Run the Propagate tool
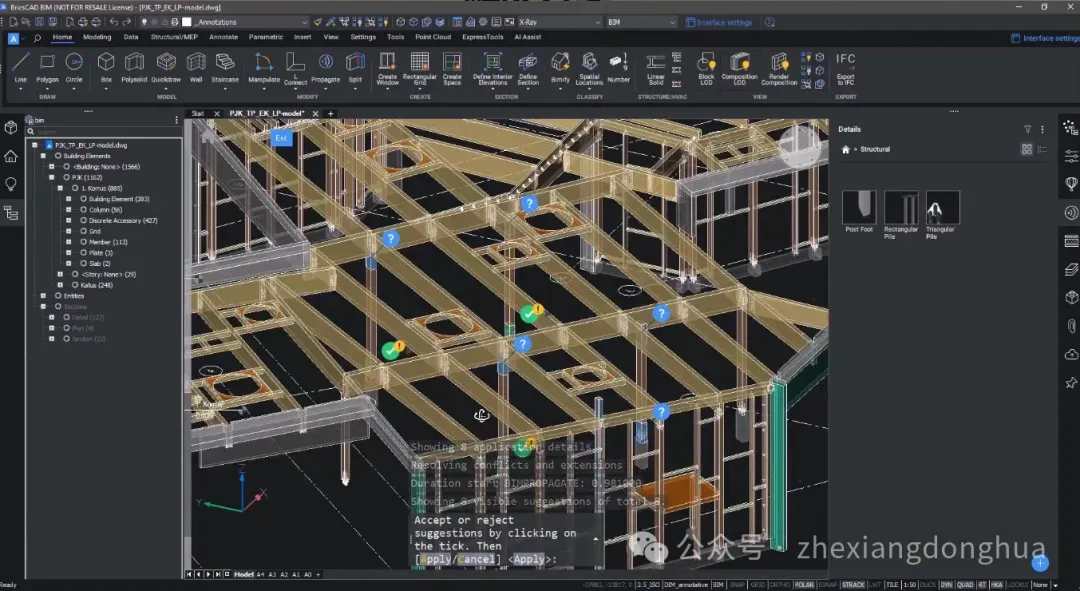 (x=325, y=68)
